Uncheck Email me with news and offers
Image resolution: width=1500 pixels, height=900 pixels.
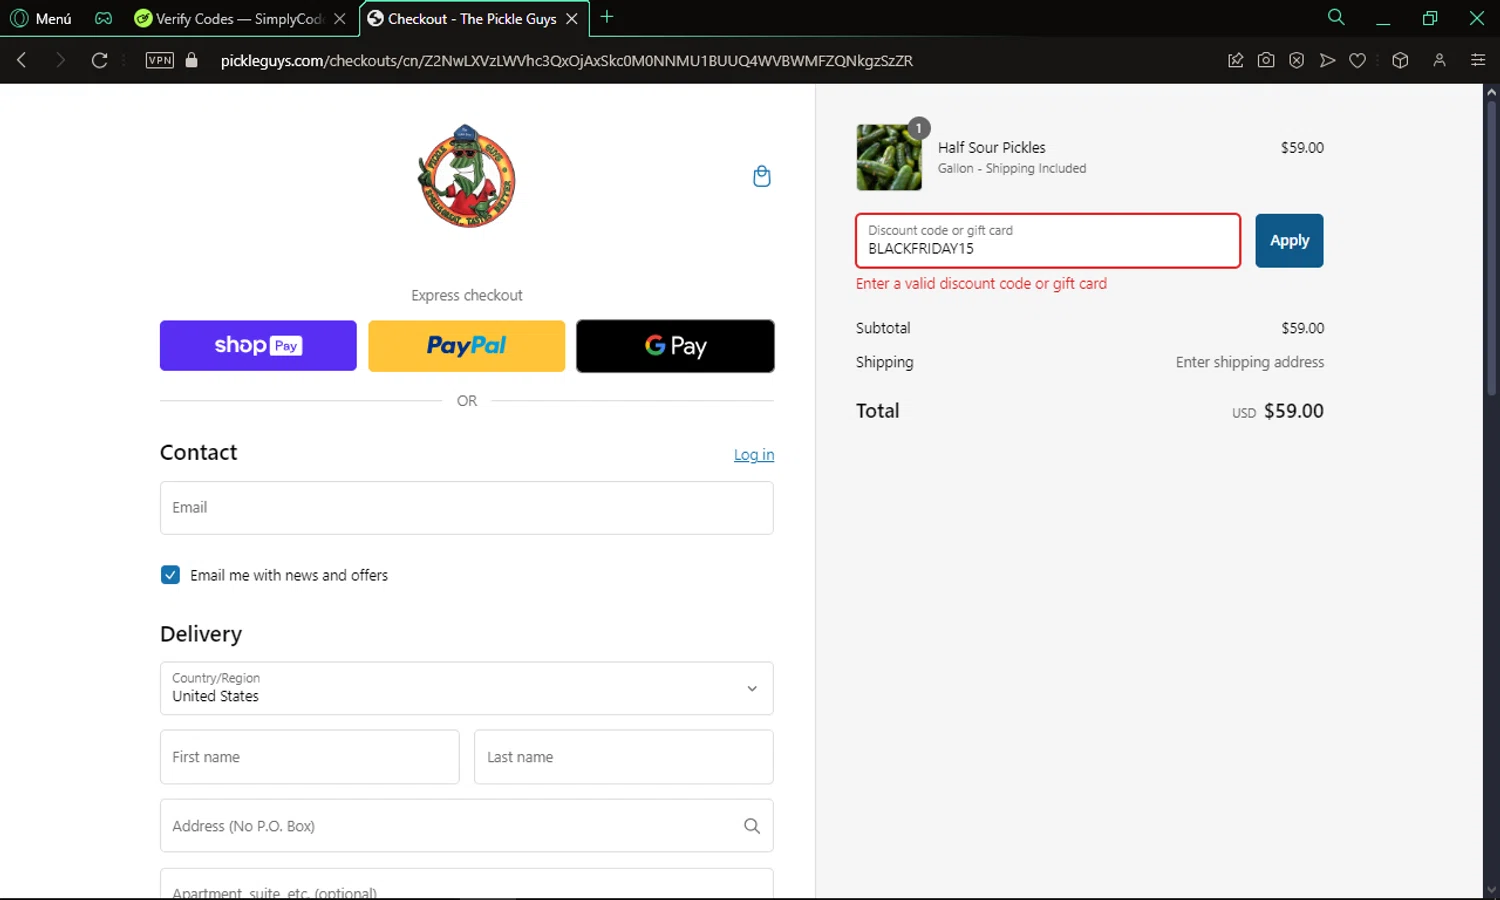(170, 575)
